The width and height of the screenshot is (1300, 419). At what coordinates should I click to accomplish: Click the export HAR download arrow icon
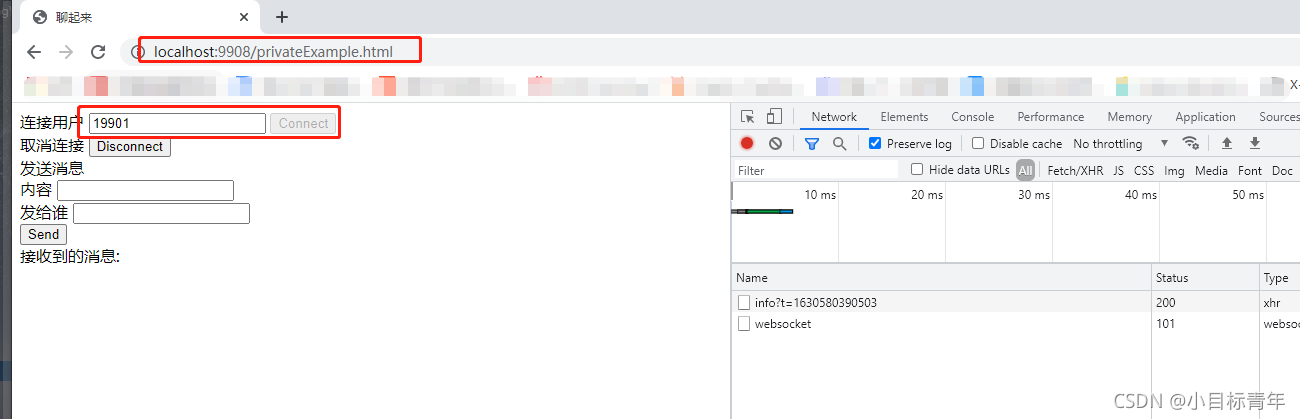[1255, 143]
